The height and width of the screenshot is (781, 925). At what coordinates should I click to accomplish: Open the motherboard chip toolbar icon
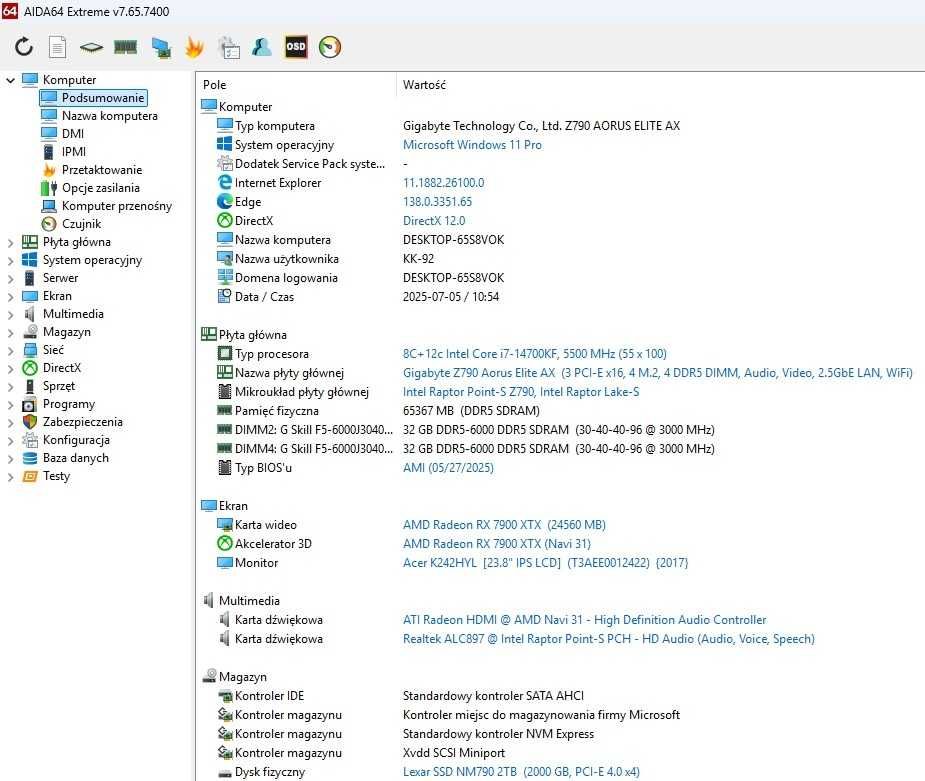point(91,47)
